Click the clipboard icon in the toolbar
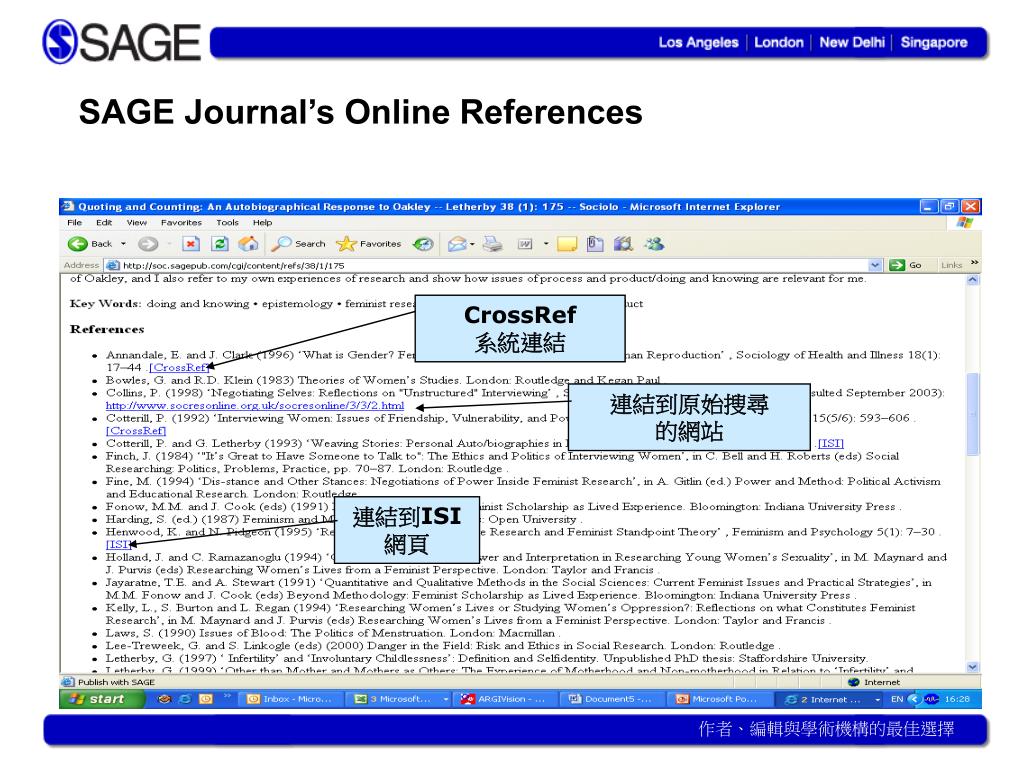Screen dimensions: 1024x768 (x=594, y=244)
